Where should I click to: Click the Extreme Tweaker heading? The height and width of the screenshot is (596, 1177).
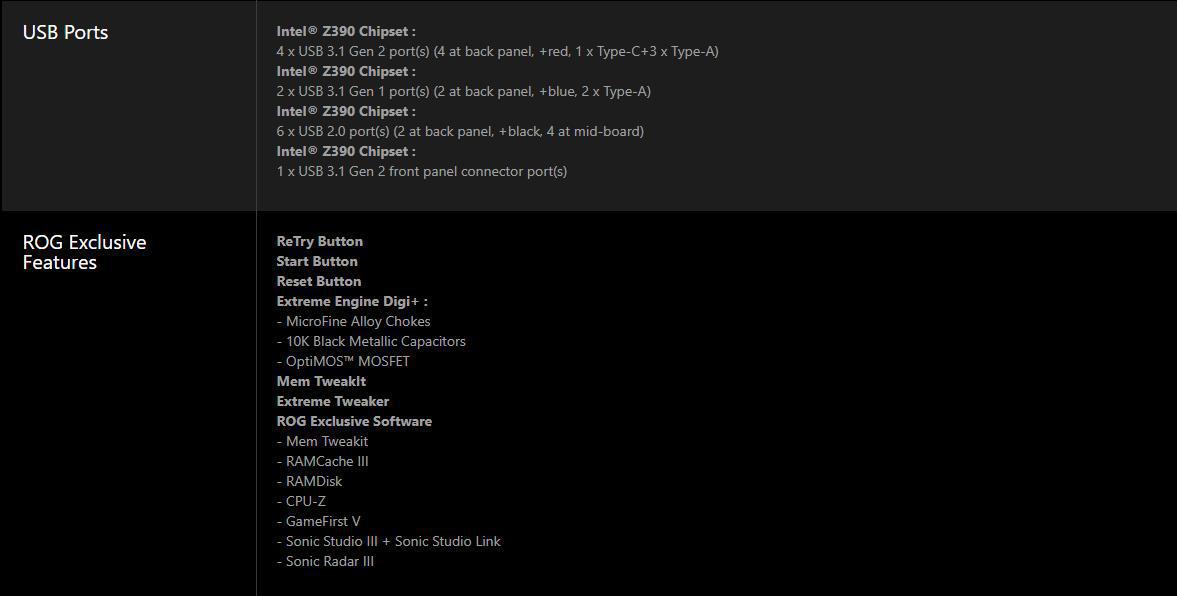(333, 401)
